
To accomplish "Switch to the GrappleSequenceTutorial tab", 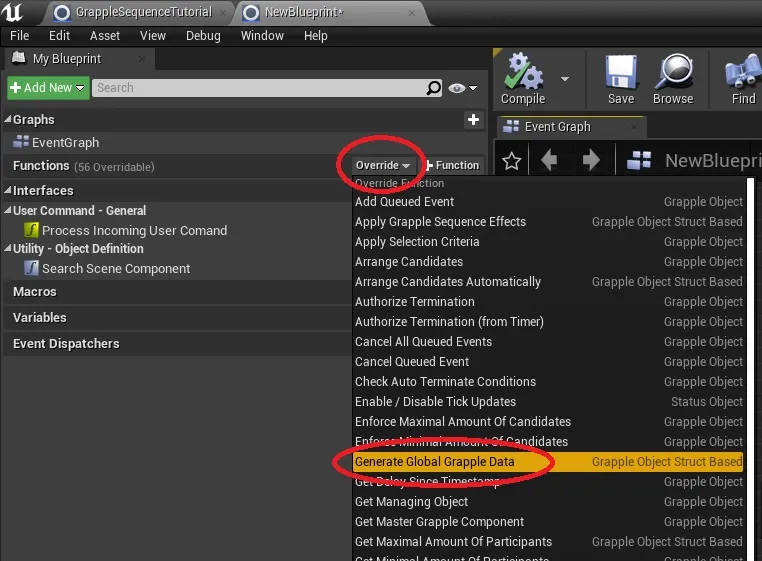I will [x=138, y=12].
